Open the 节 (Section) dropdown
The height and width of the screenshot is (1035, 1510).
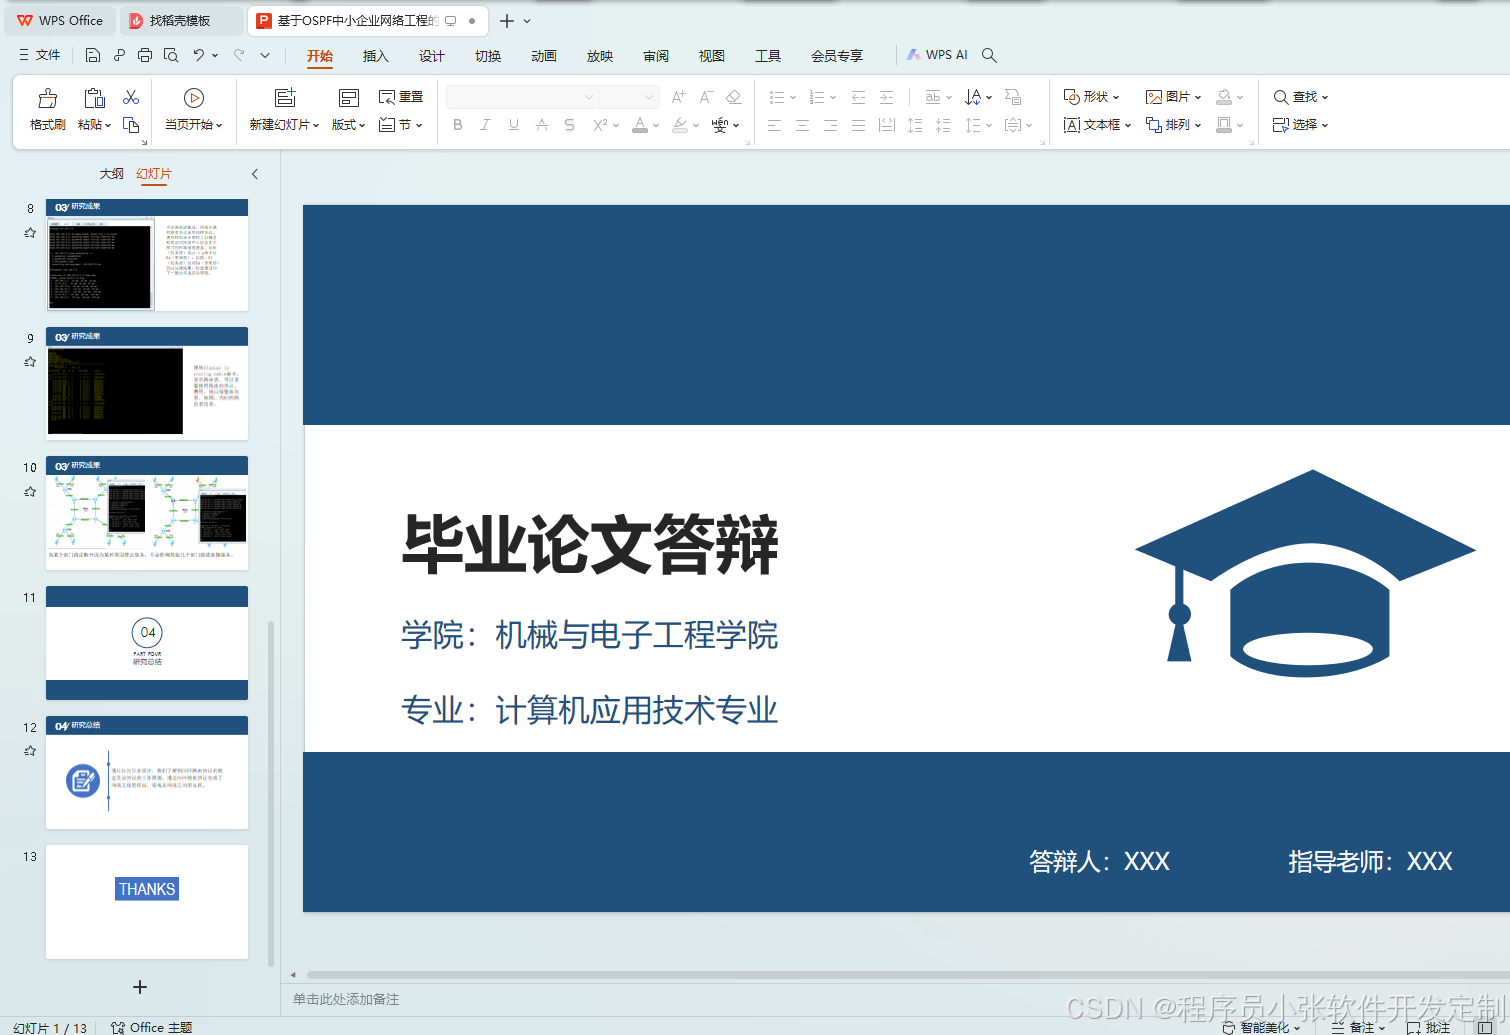400,125
